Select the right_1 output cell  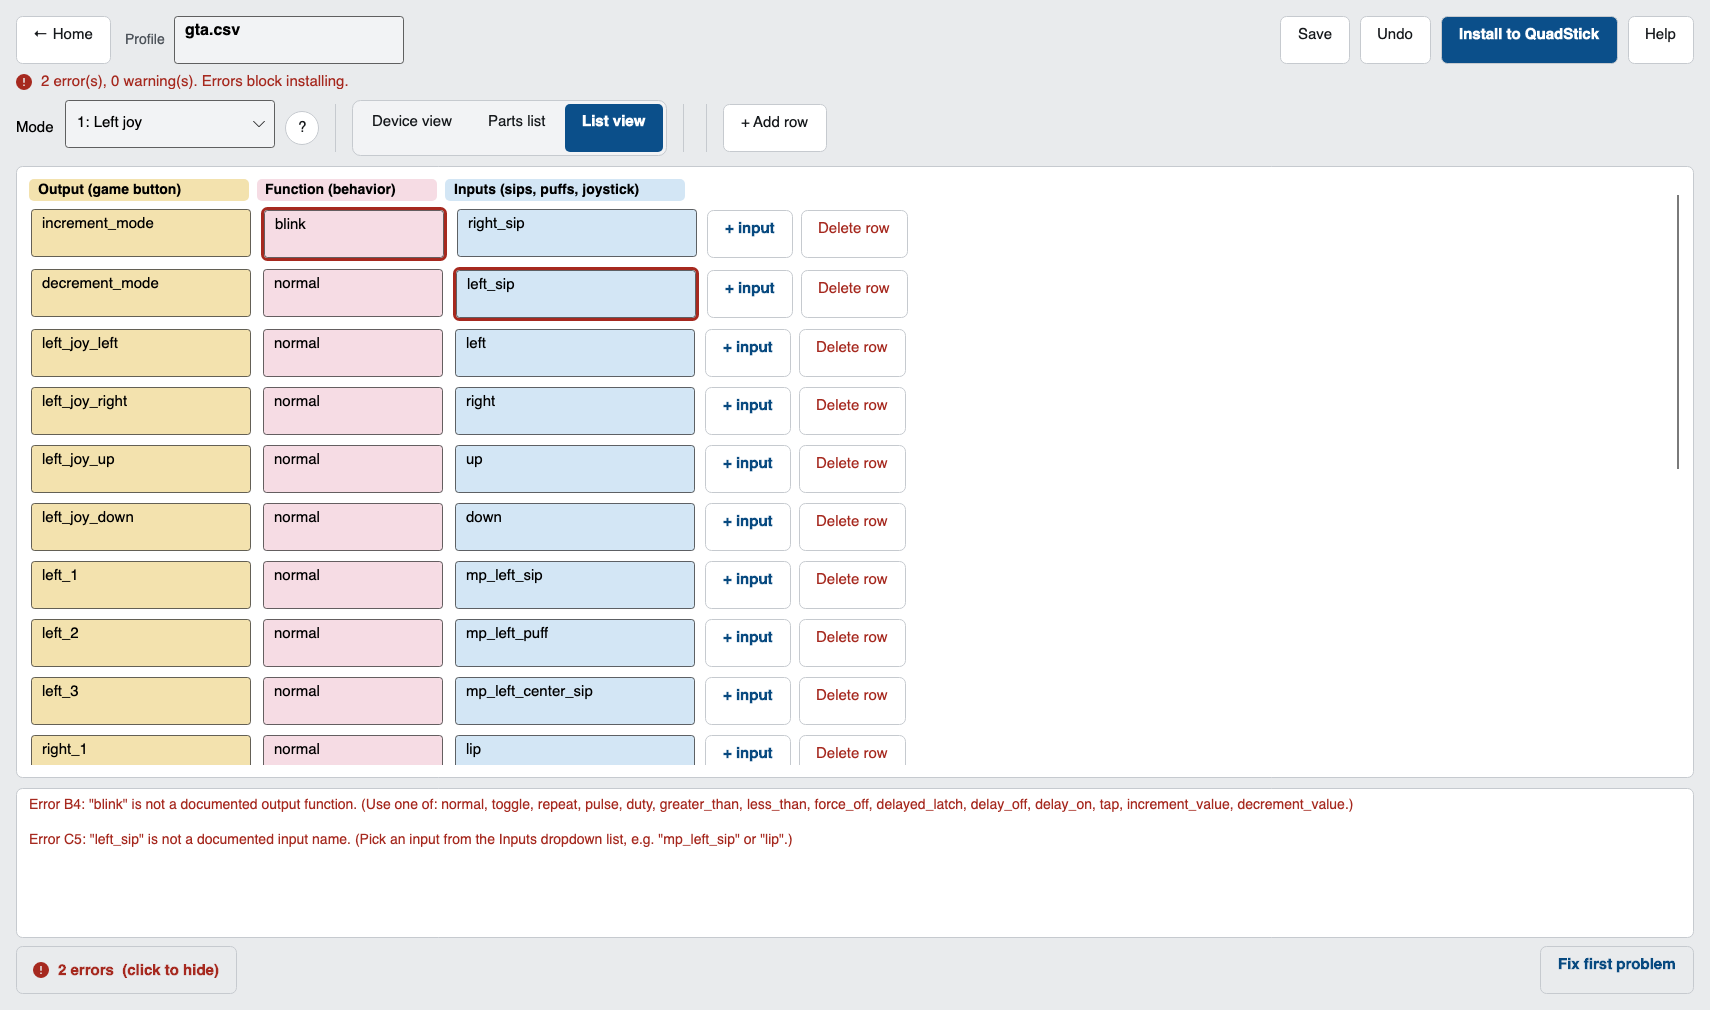(141, 751)
